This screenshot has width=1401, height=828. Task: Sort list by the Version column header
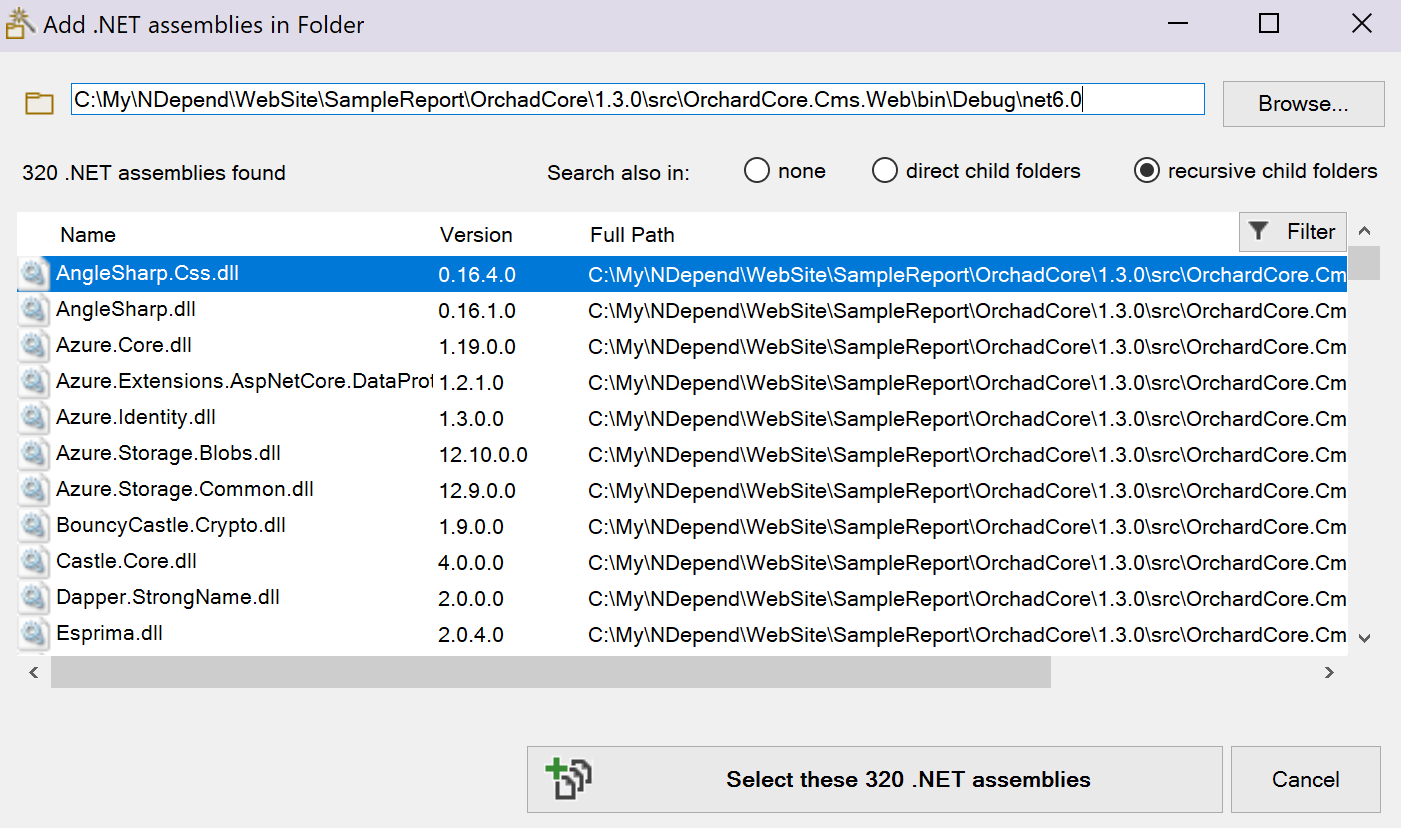click(x=476, y=235)
